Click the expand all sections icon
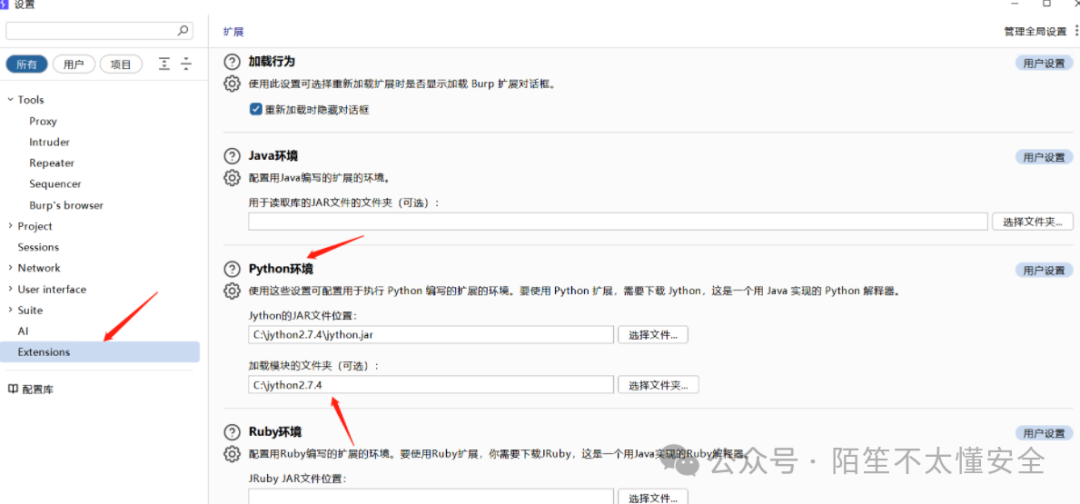 pyautogui.click(x=164, y=64)
